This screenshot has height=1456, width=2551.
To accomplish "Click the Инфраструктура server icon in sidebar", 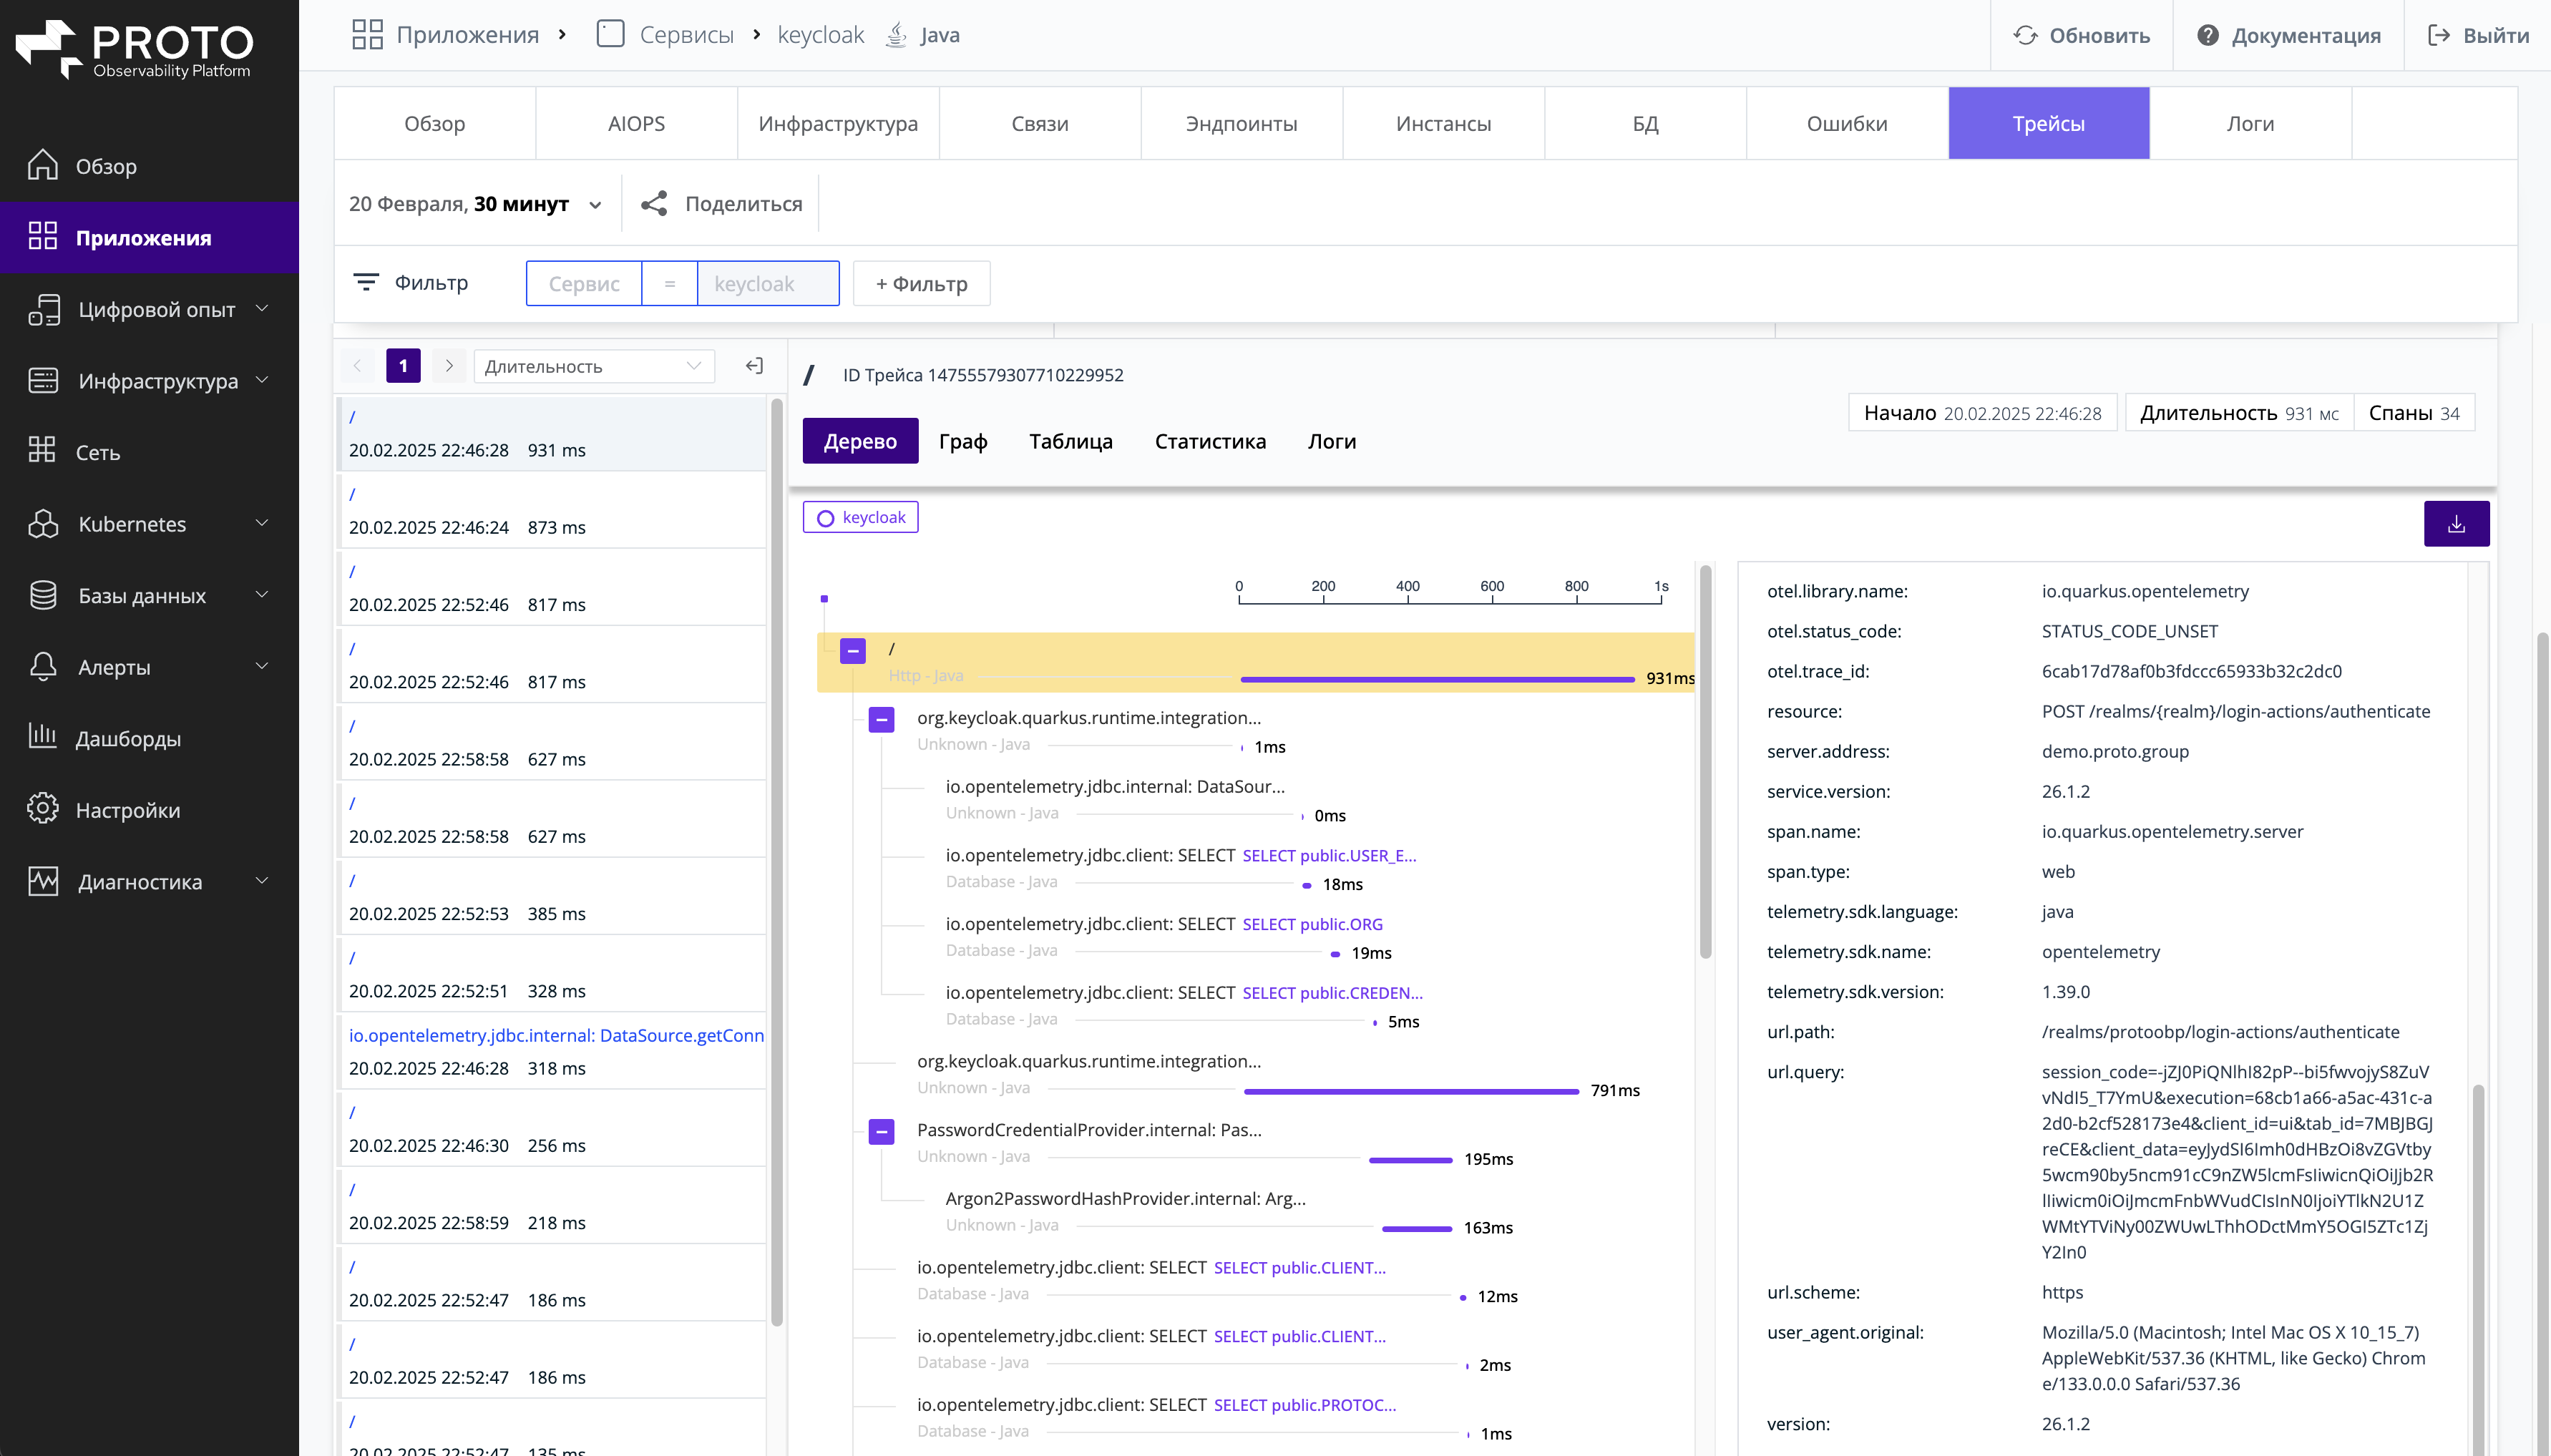I will [x=43, y=380].
